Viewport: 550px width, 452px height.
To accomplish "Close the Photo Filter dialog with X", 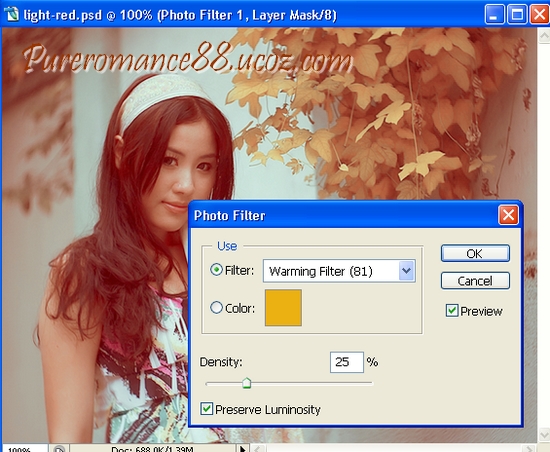I will coord(508,215).
